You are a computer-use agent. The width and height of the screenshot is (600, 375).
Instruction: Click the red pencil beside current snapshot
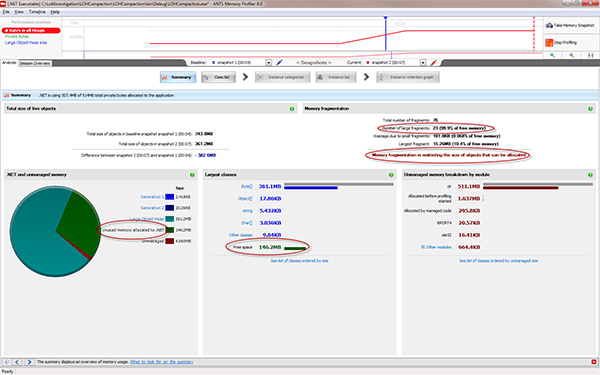pyautogui.click(x=434, y=62)
